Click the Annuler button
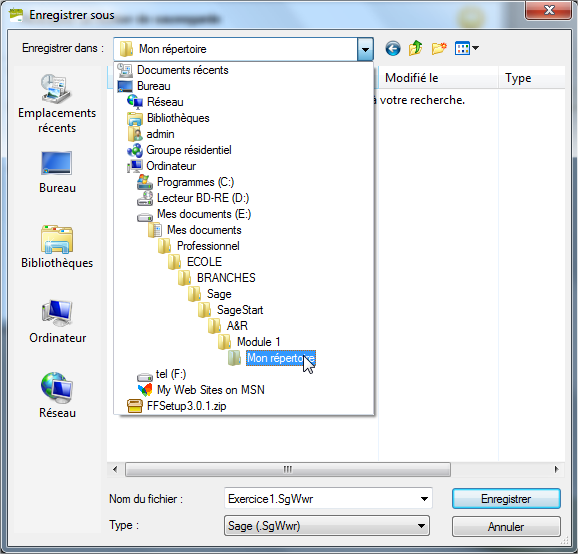The height and width of the screenshot is (554, 578). pyautogui.click(x=506, y=526)
